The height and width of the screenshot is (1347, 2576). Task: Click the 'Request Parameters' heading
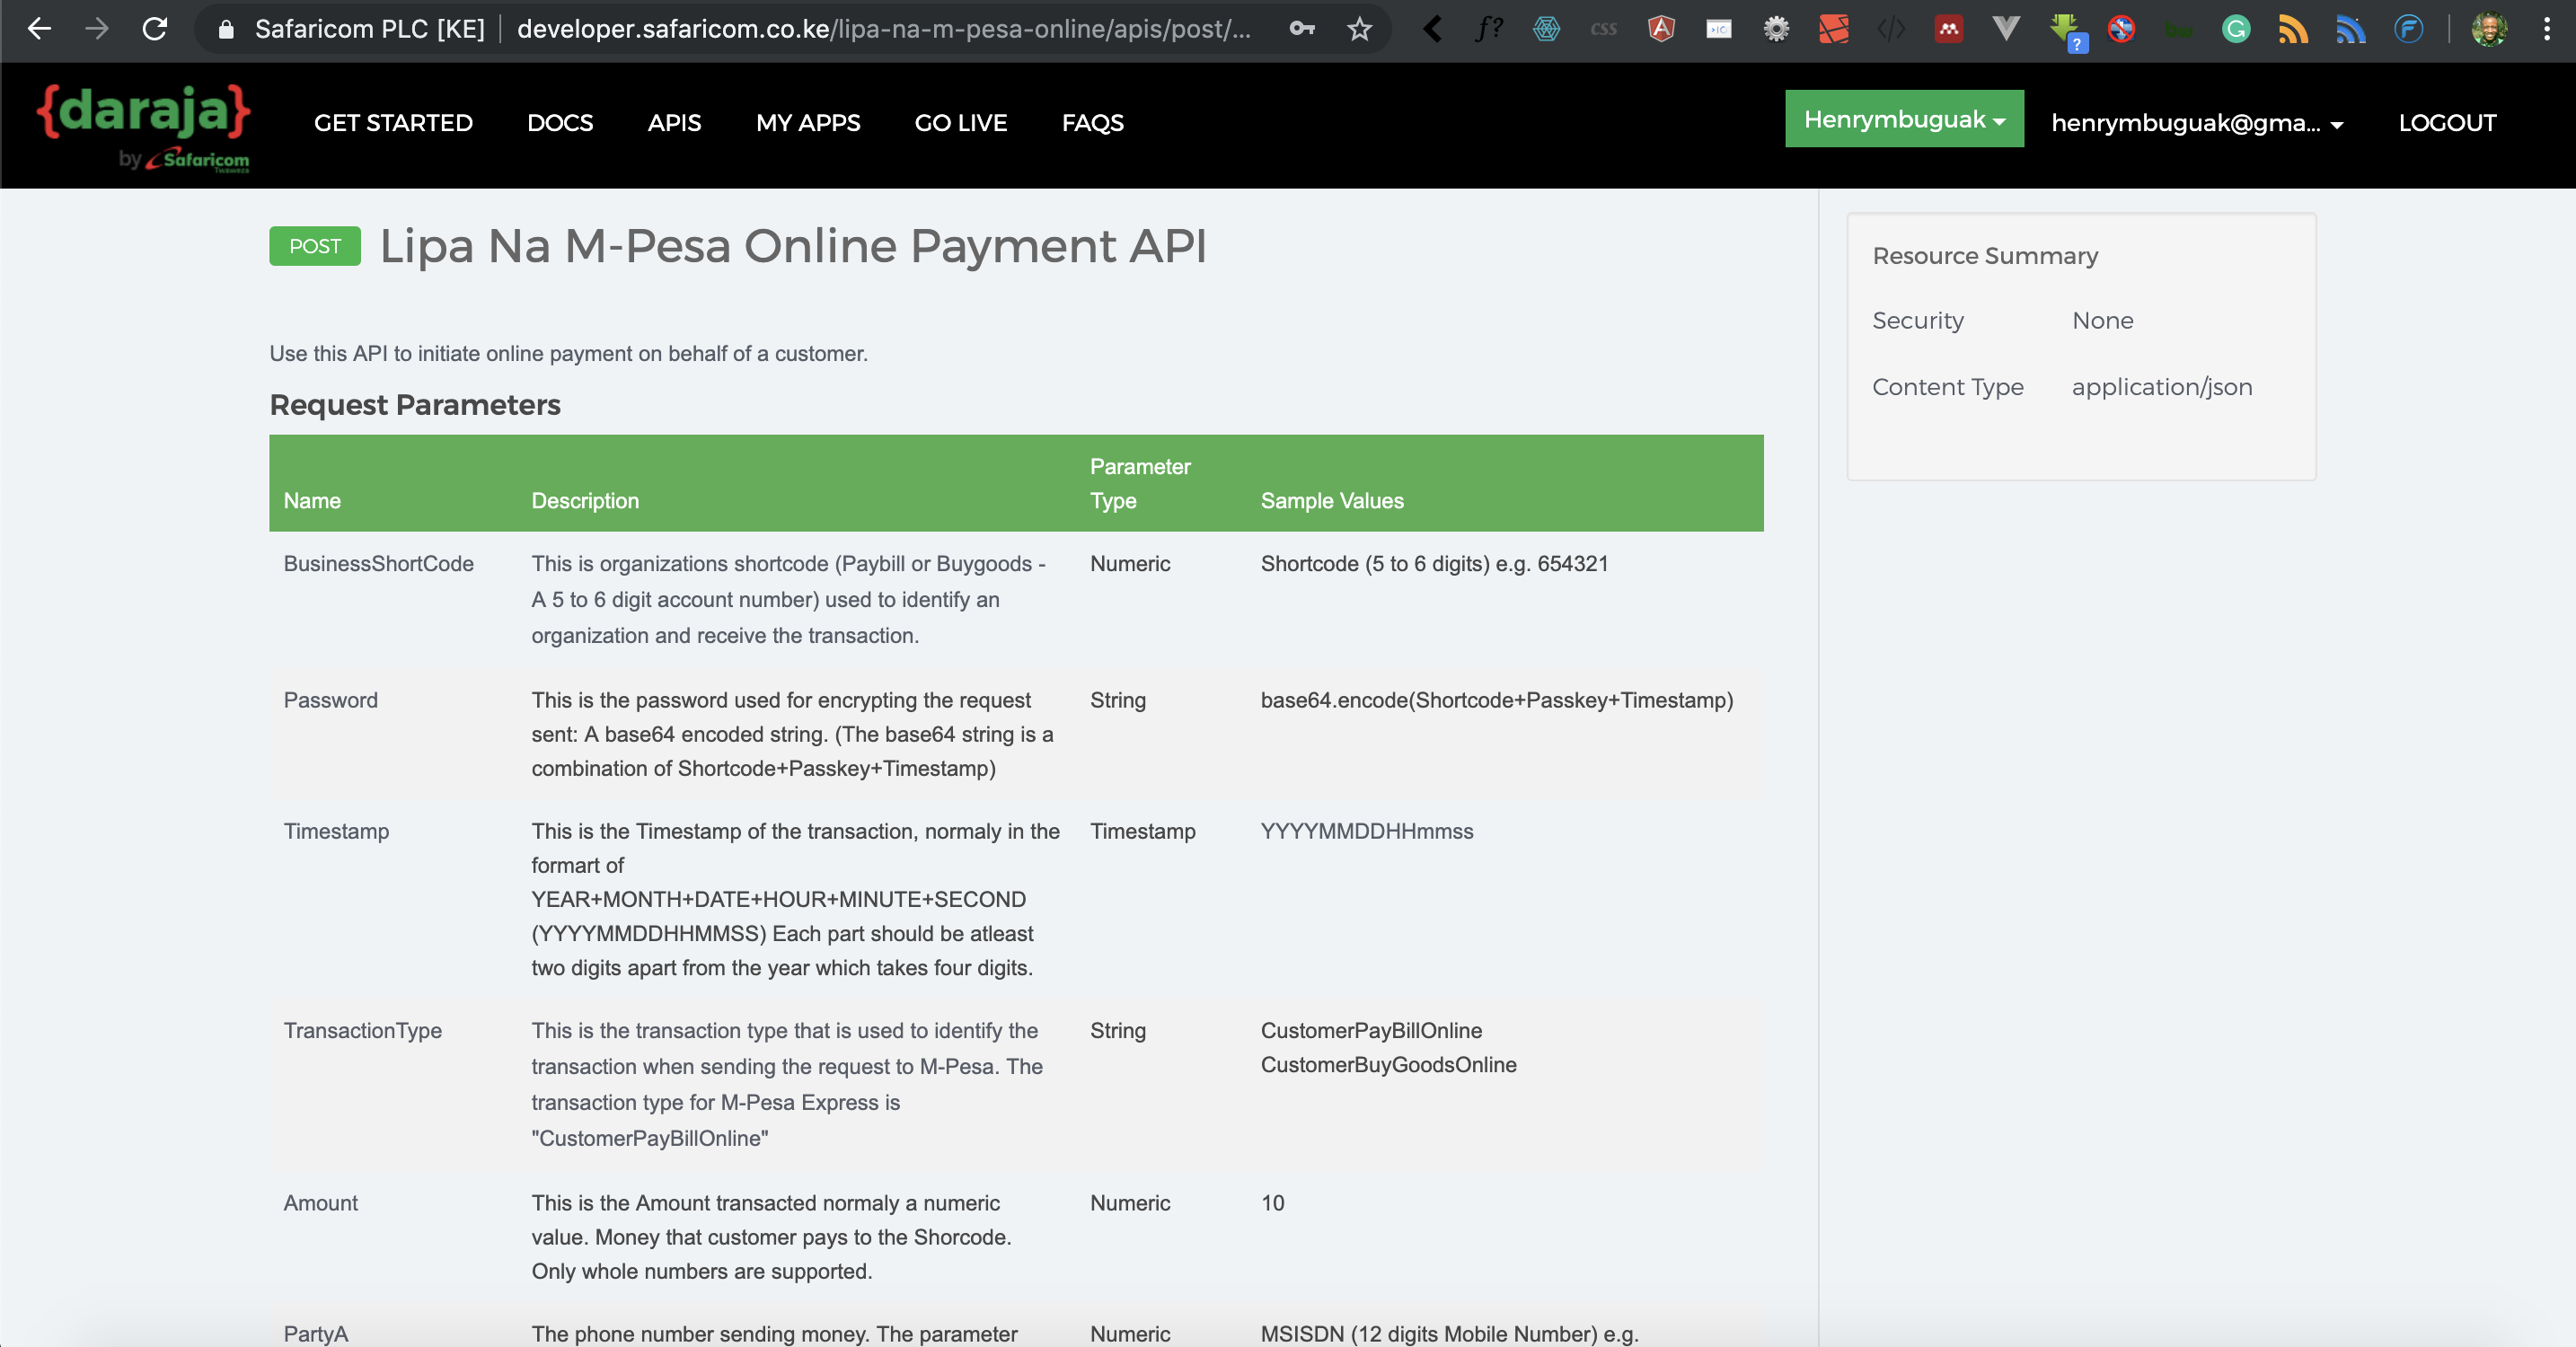coord(415,404)
